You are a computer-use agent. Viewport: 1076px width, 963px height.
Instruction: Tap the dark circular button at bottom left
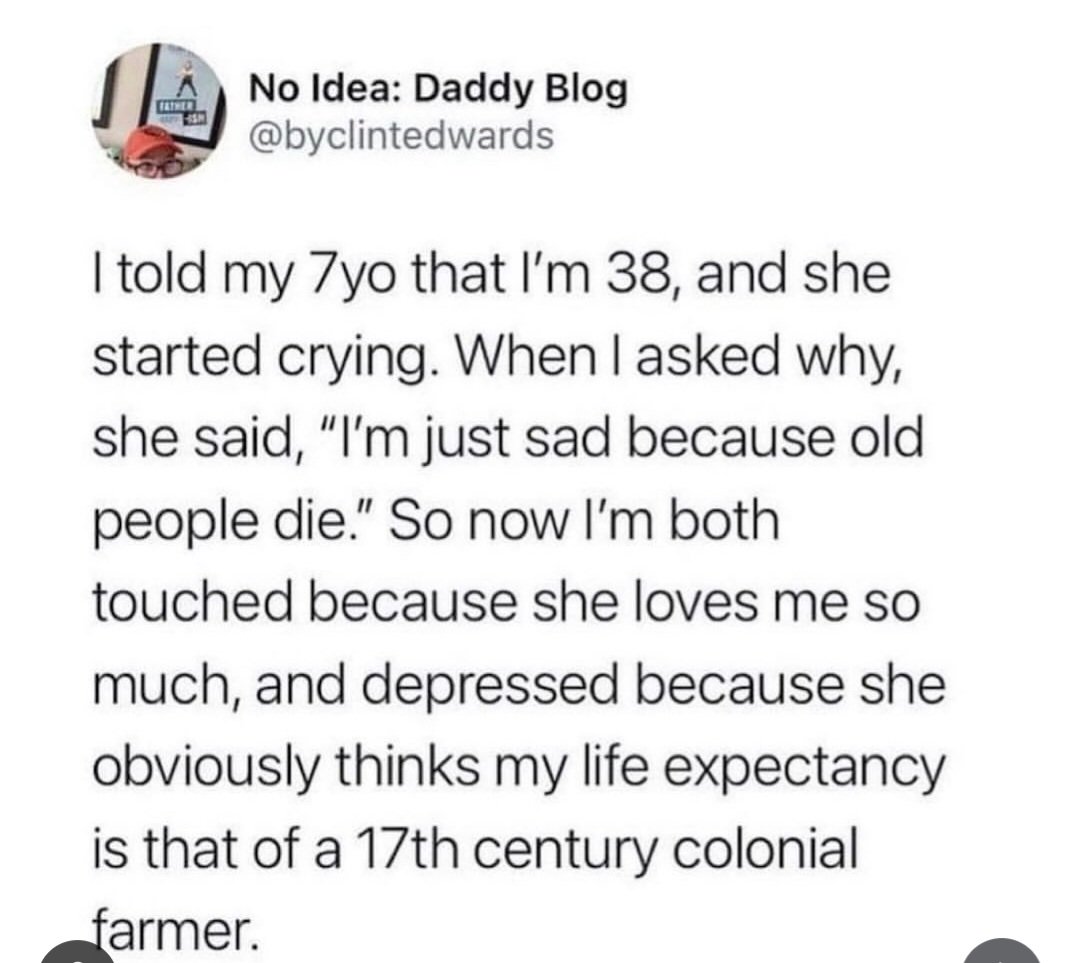coord(73,954)
